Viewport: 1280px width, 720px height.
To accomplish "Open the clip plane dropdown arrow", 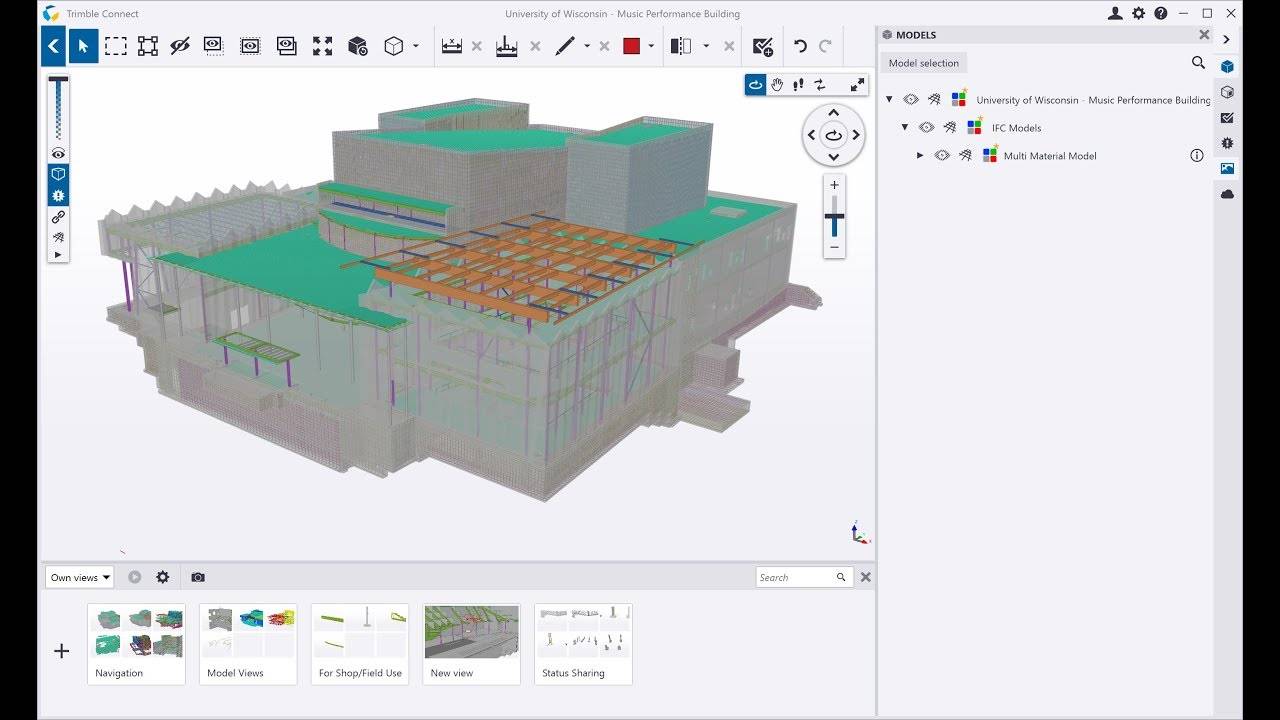I will point(706,46).
